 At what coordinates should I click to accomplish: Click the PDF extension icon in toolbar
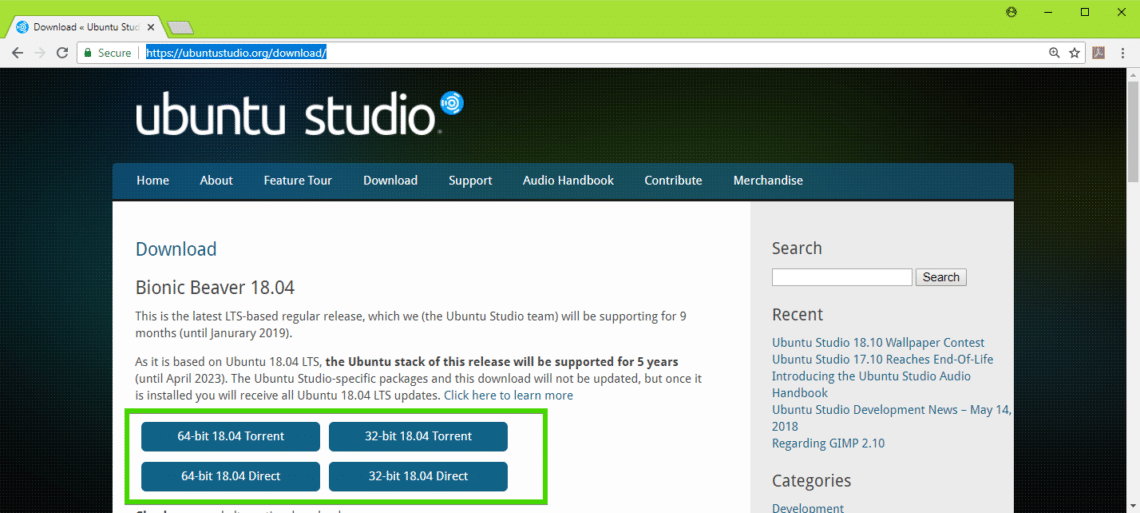pos(1099,53)
